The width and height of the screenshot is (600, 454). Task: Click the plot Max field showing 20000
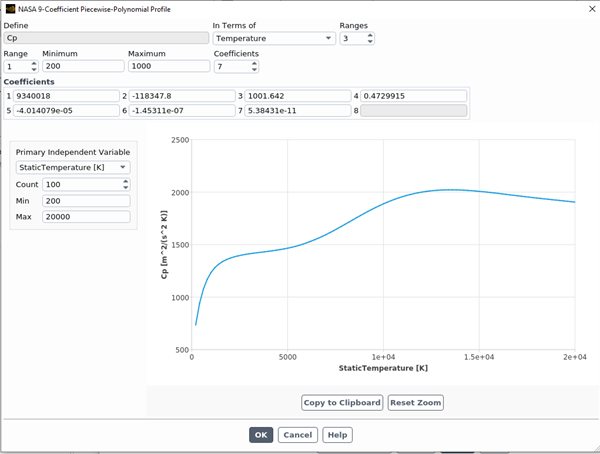[85, 218]
